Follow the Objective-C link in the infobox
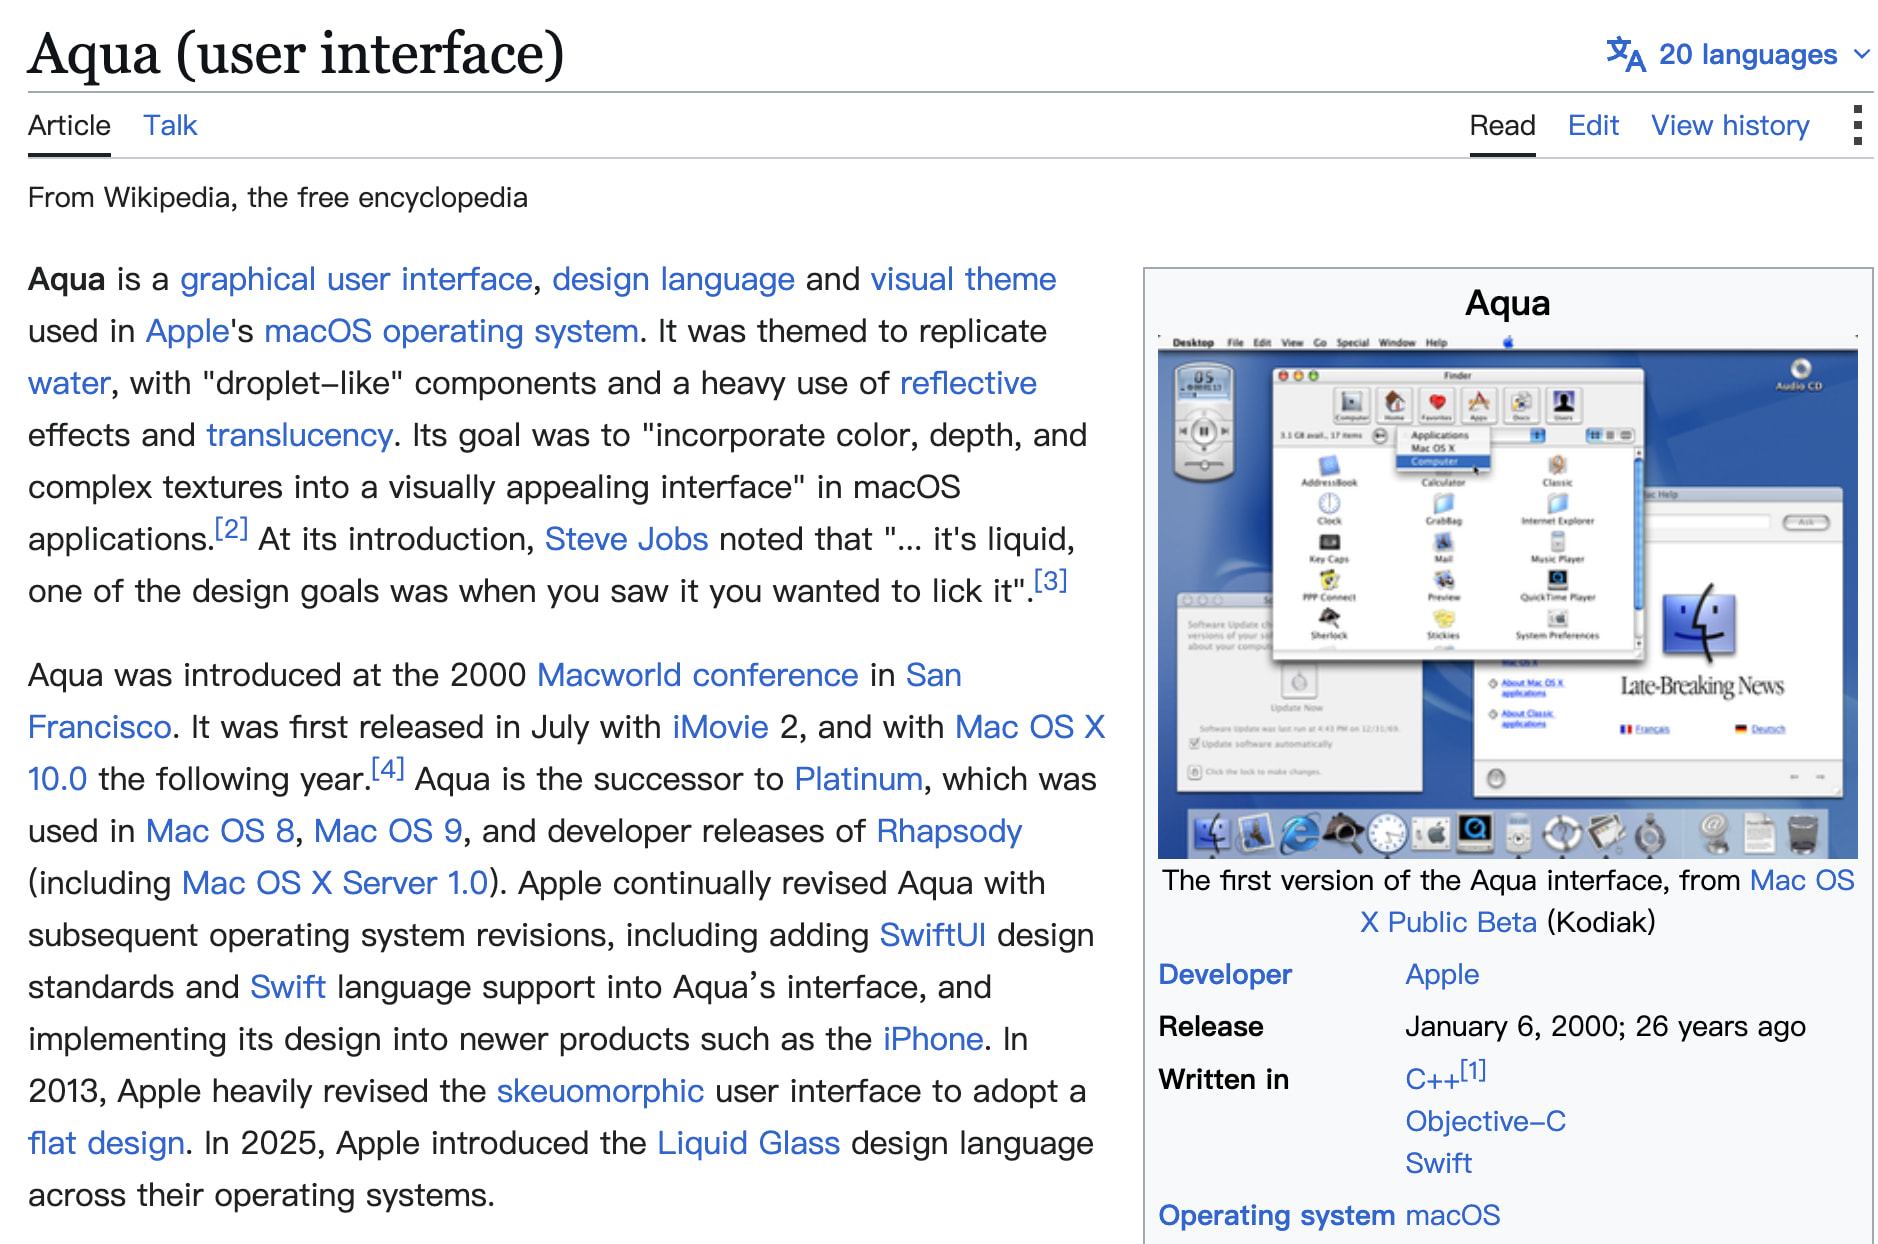Image resolution: width=1878 pixels, height=1244 pixels. 1485,1121
